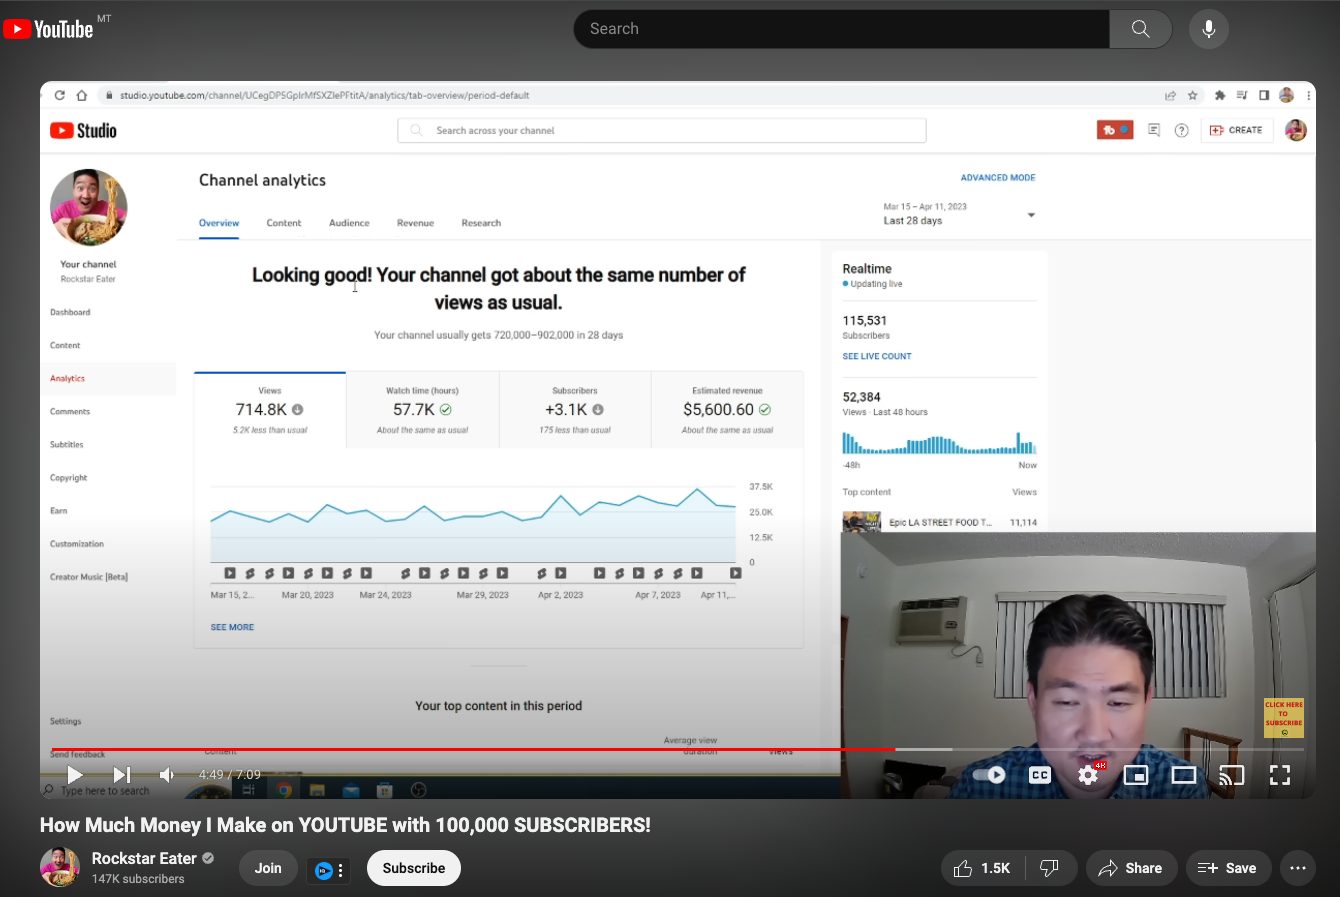This screenshot has height=897, width=1340.
Task: Select the Views 714.8K metric card
Action: point(270,410)
